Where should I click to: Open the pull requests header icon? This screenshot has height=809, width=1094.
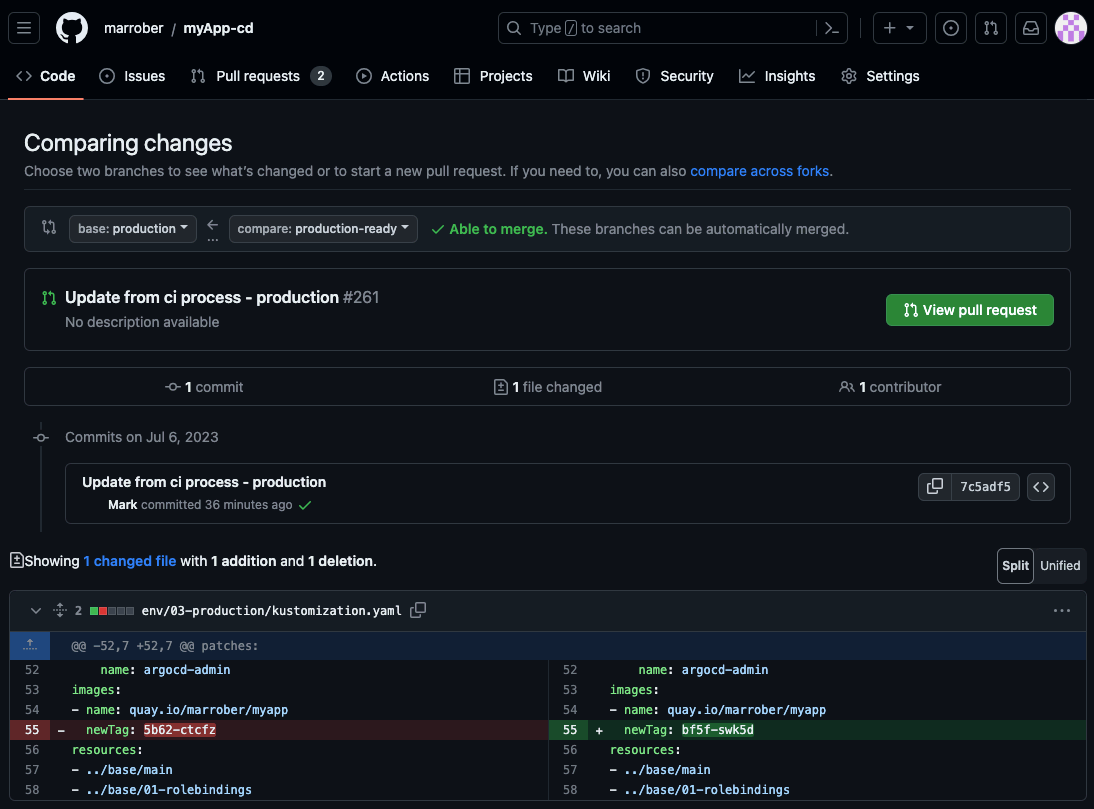point(990,28)
